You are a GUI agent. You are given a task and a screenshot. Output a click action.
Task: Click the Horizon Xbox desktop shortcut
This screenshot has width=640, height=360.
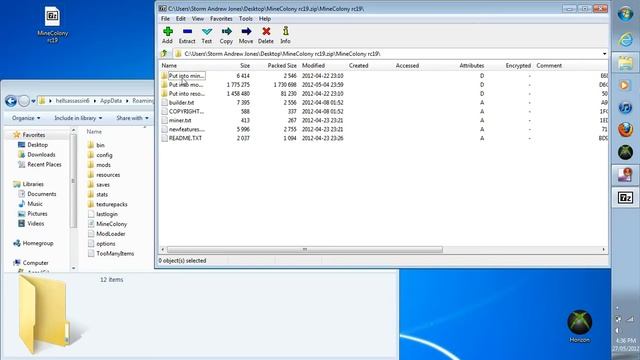point(580,326)
